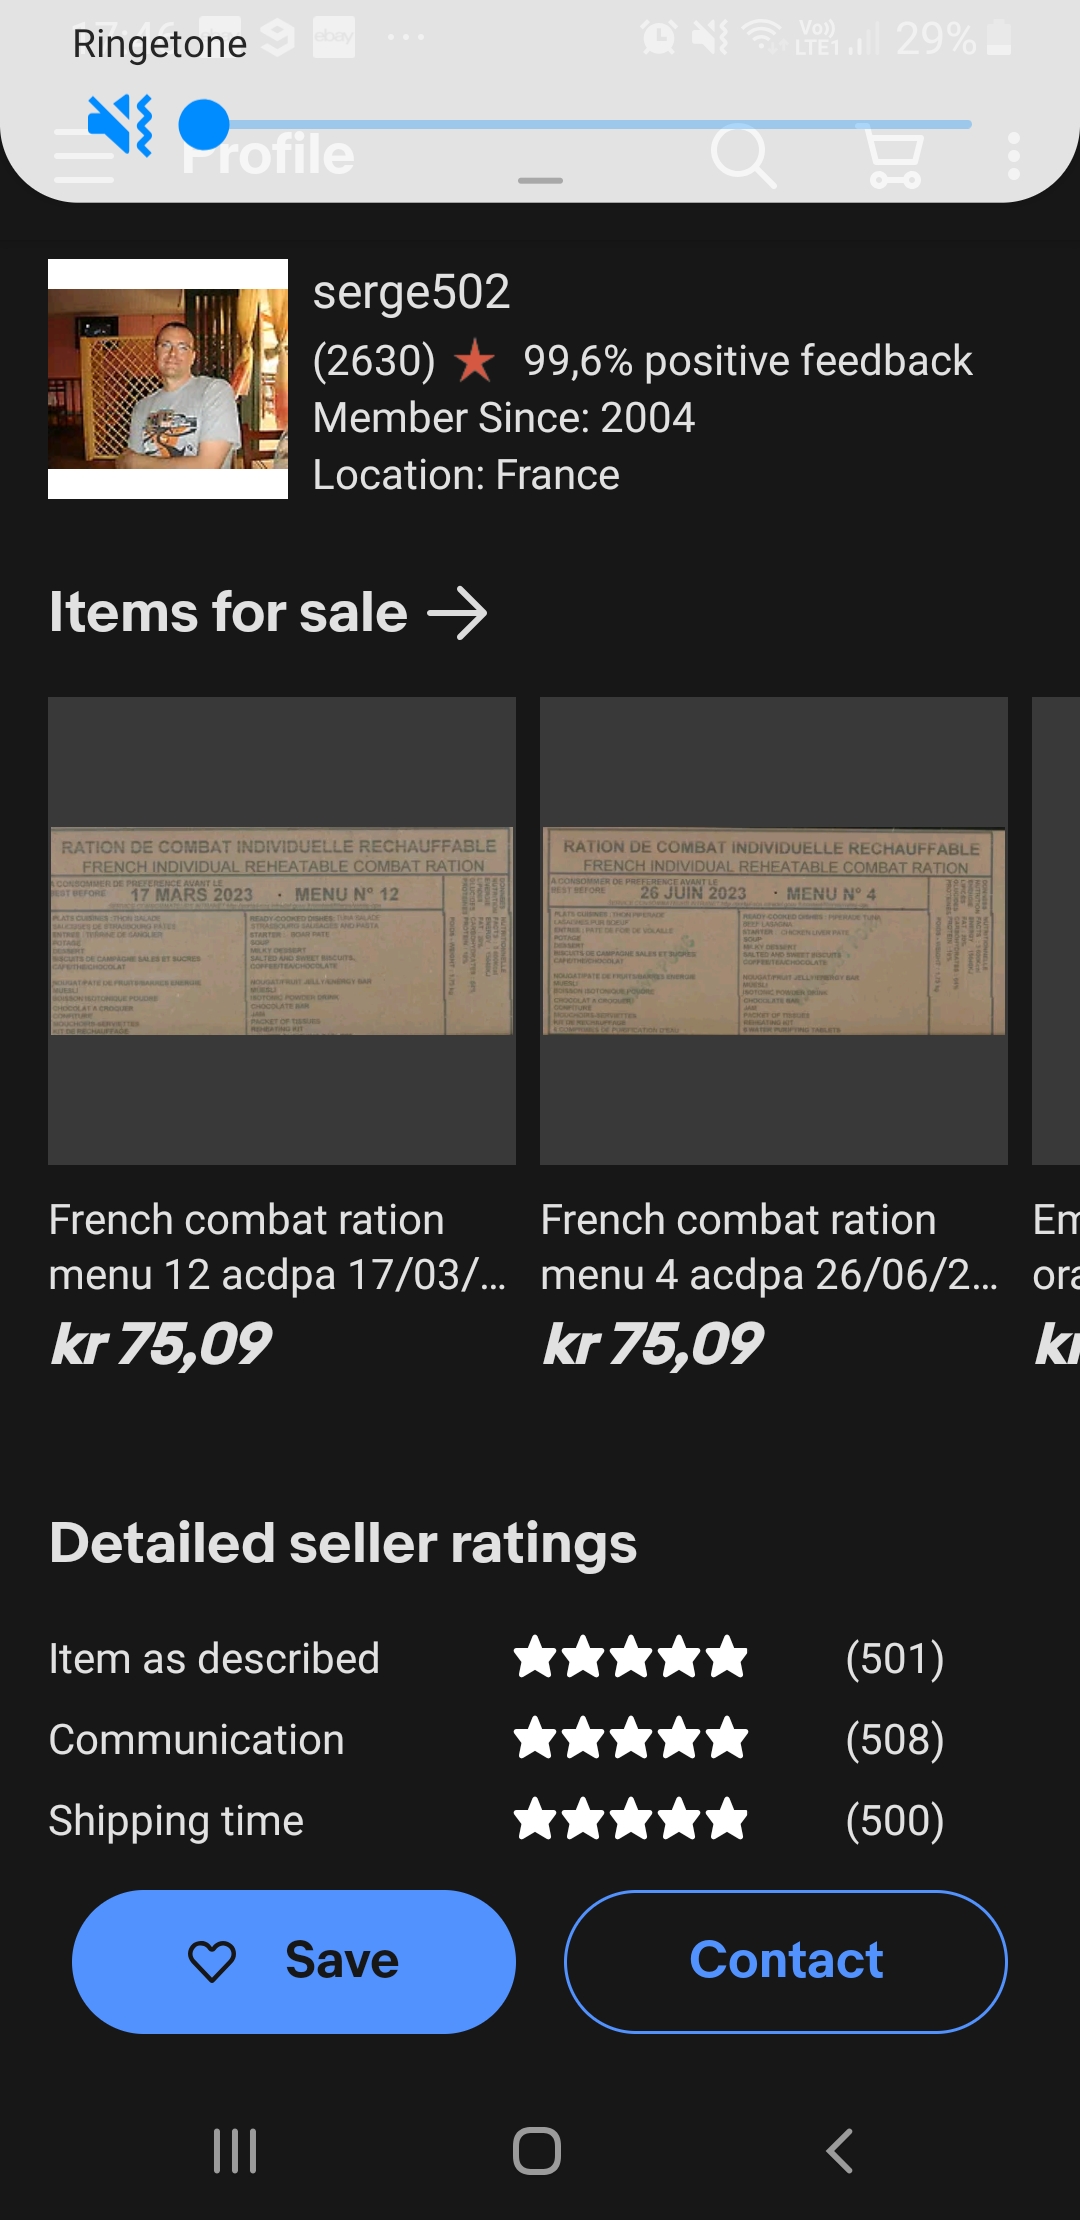Open the three-dot overflow menu
Screen dimensions: 1080x2220
pyautogui.click(x=1013, y=157)
